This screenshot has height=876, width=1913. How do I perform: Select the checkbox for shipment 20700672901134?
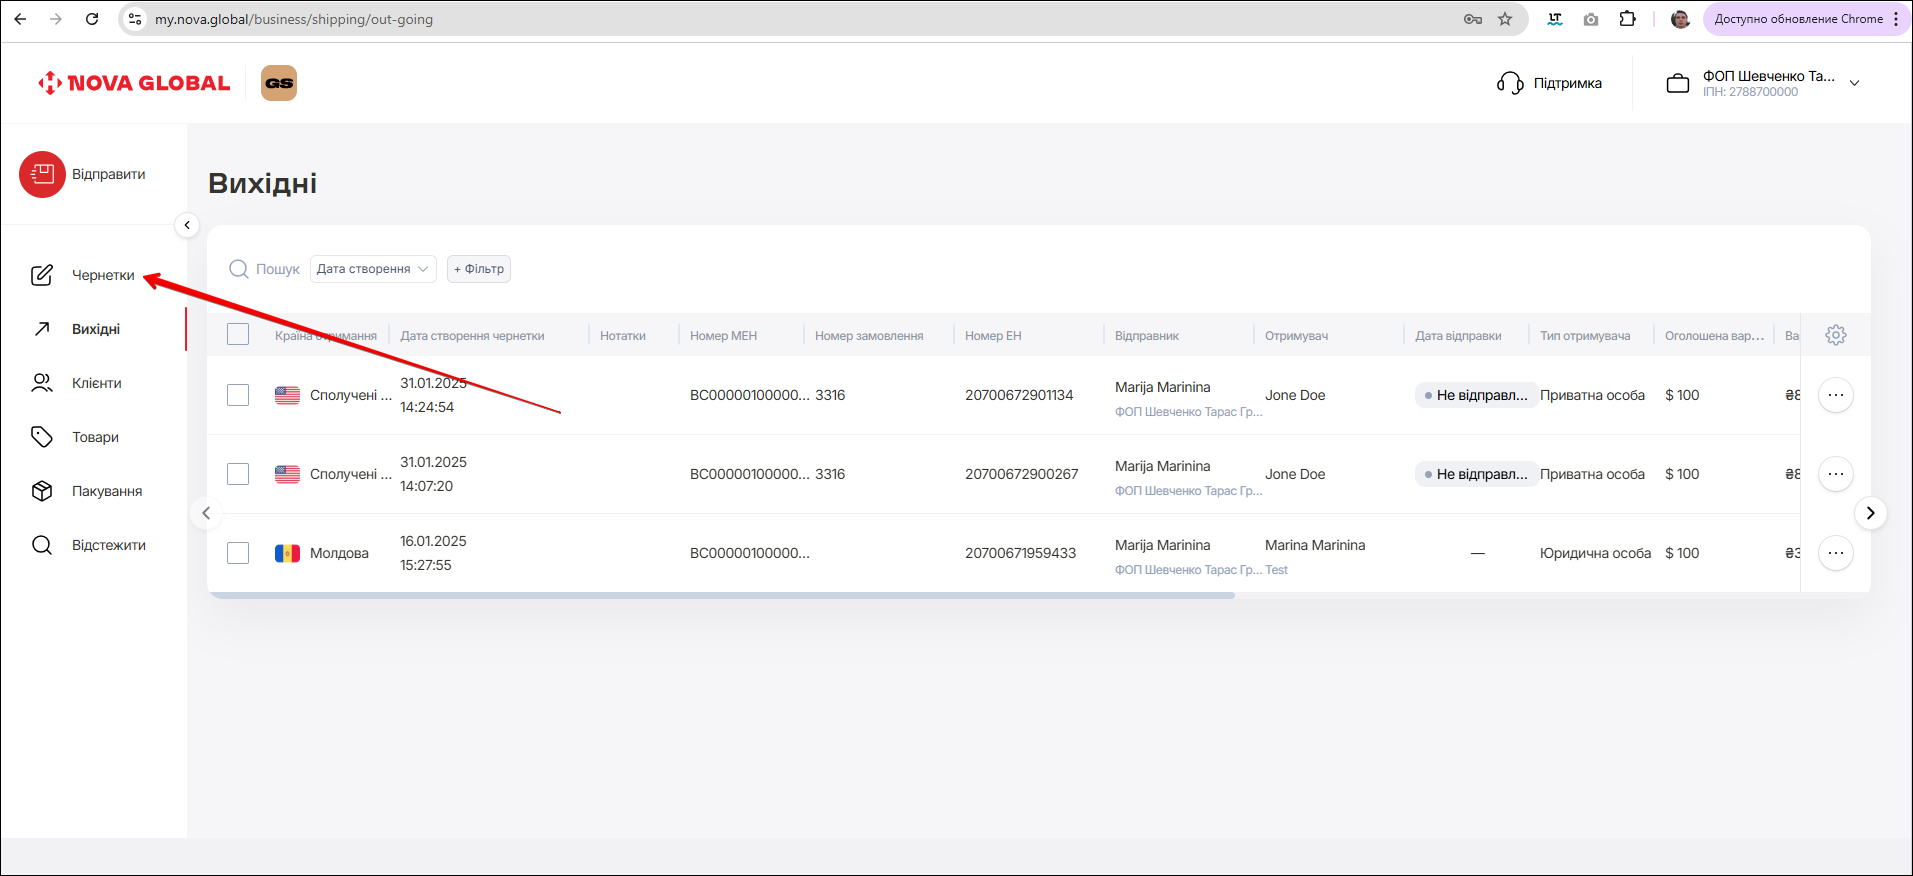pyautogui.click(x=238, y=395)
